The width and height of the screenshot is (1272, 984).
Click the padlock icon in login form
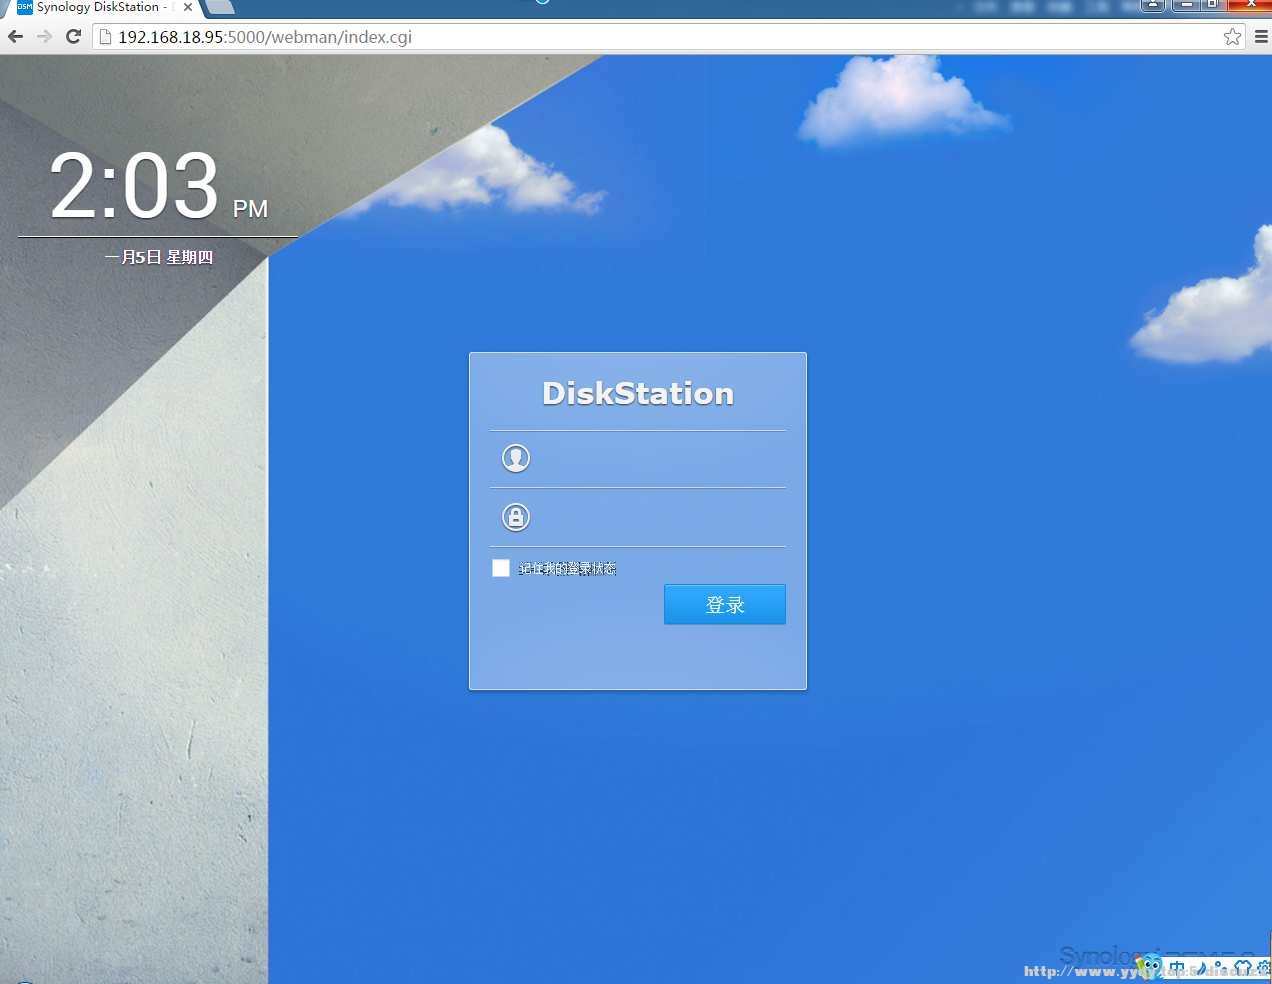coord(516,517)
